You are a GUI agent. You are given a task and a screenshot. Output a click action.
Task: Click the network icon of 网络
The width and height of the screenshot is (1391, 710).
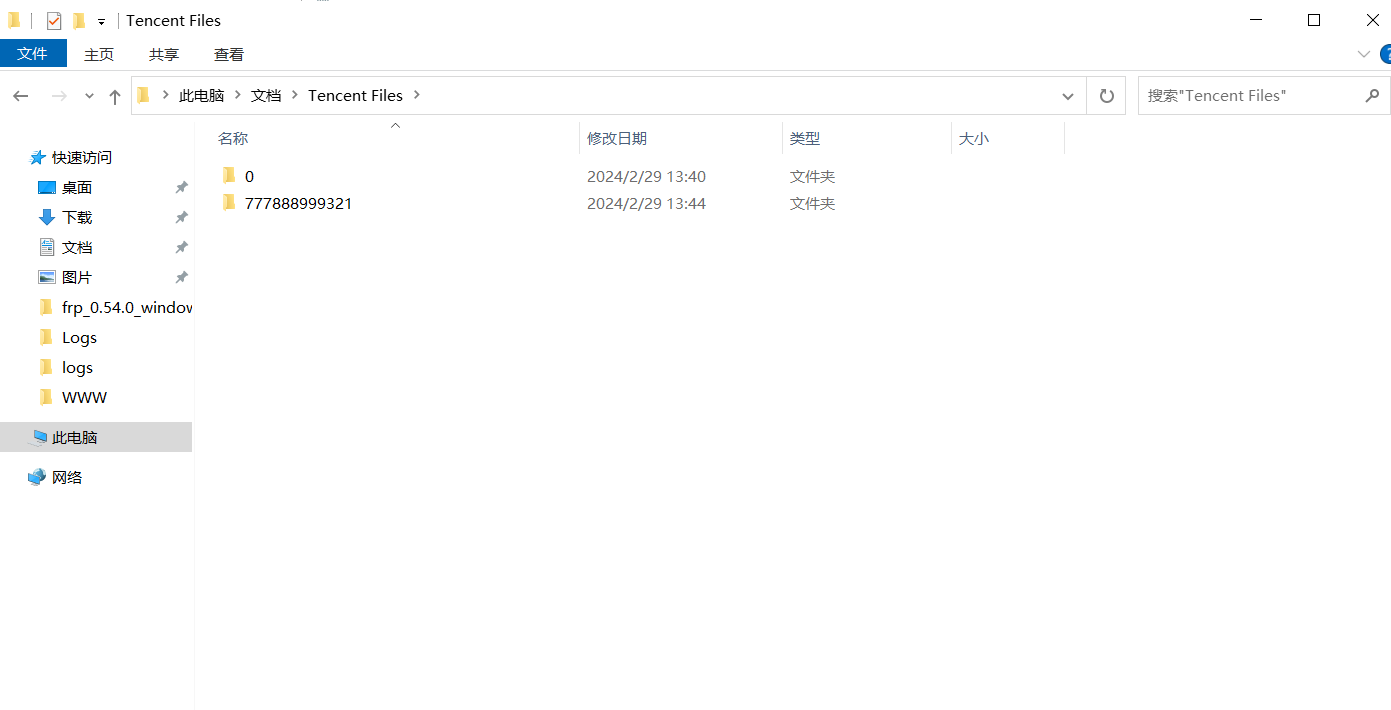[x=37, y=477]
